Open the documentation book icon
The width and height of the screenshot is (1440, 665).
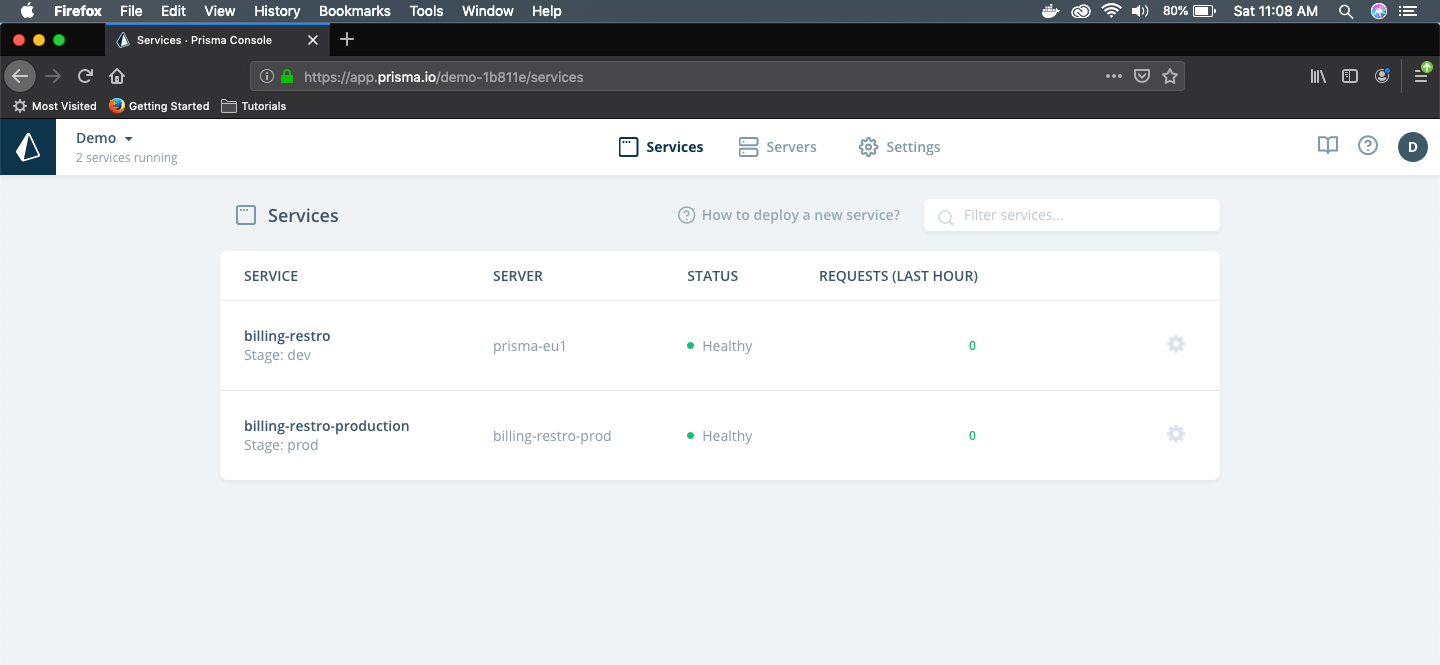click(1327, 146)
